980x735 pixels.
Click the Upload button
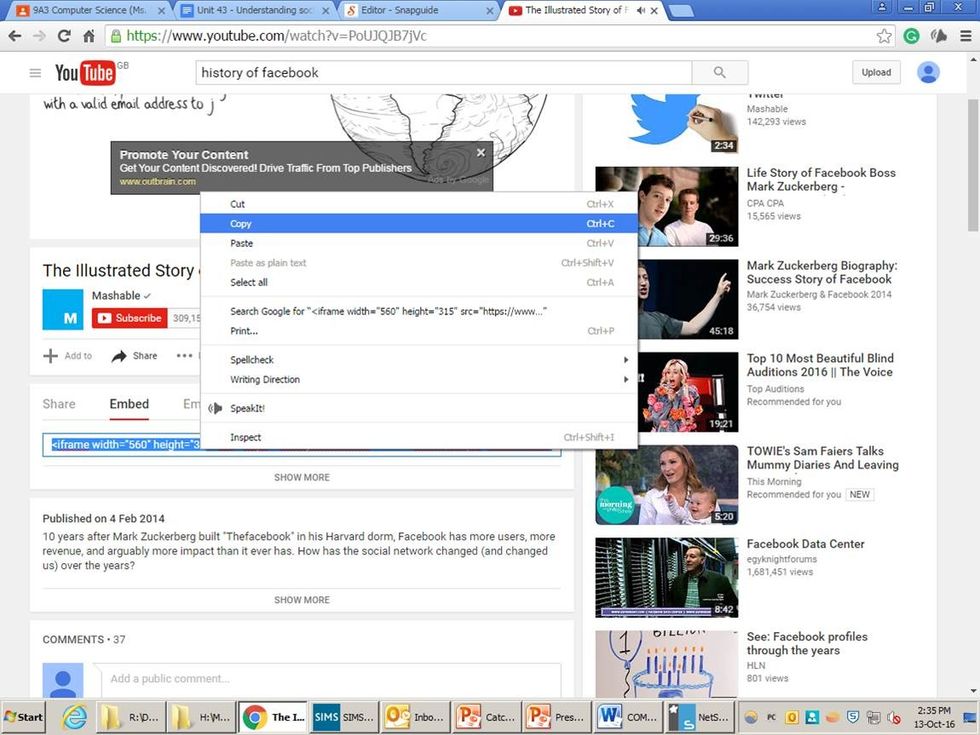tap(876, 72)
